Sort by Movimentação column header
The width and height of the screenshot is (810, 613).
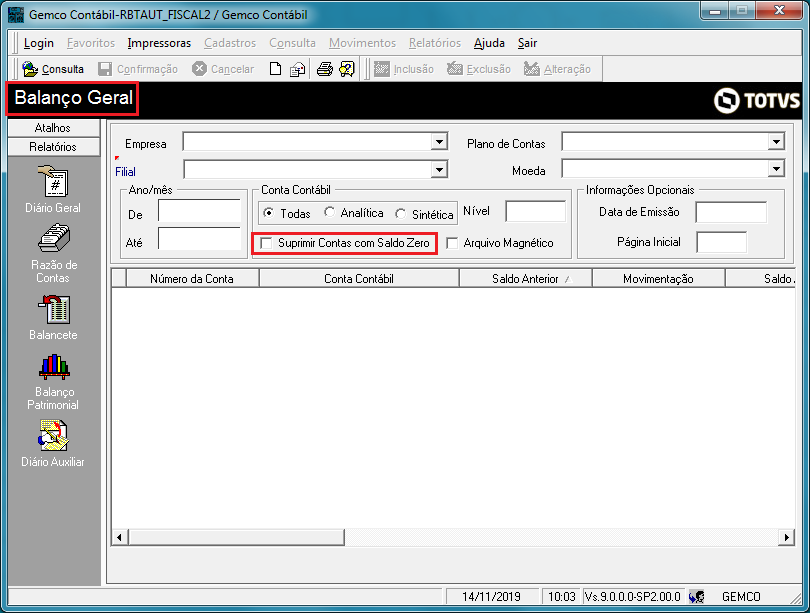pyautogui.click(x=658, y=279)
